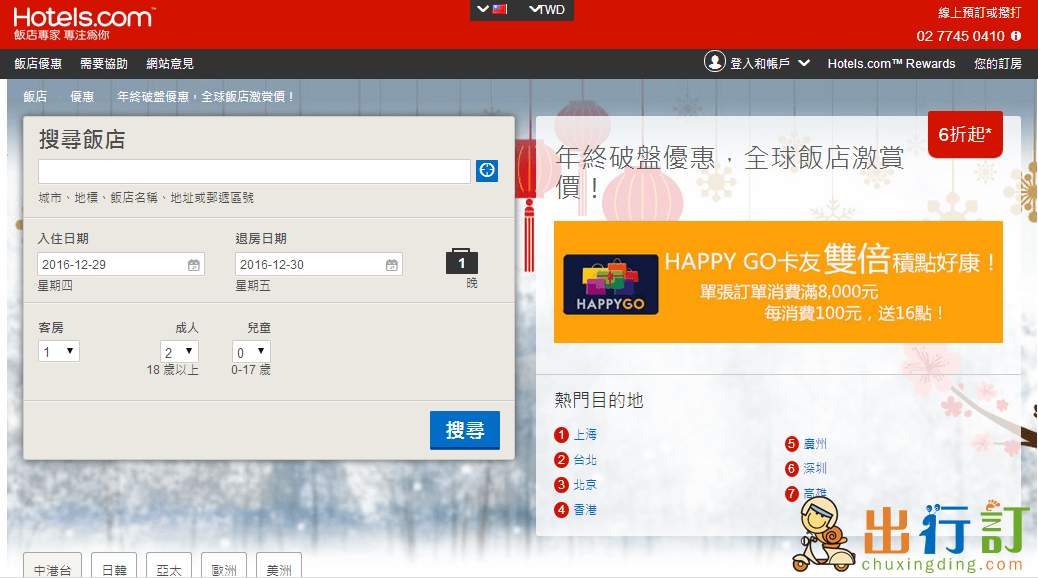Click the blue 搜尋 search button
Screen dimensions: 1038x578
pos(465,430)
